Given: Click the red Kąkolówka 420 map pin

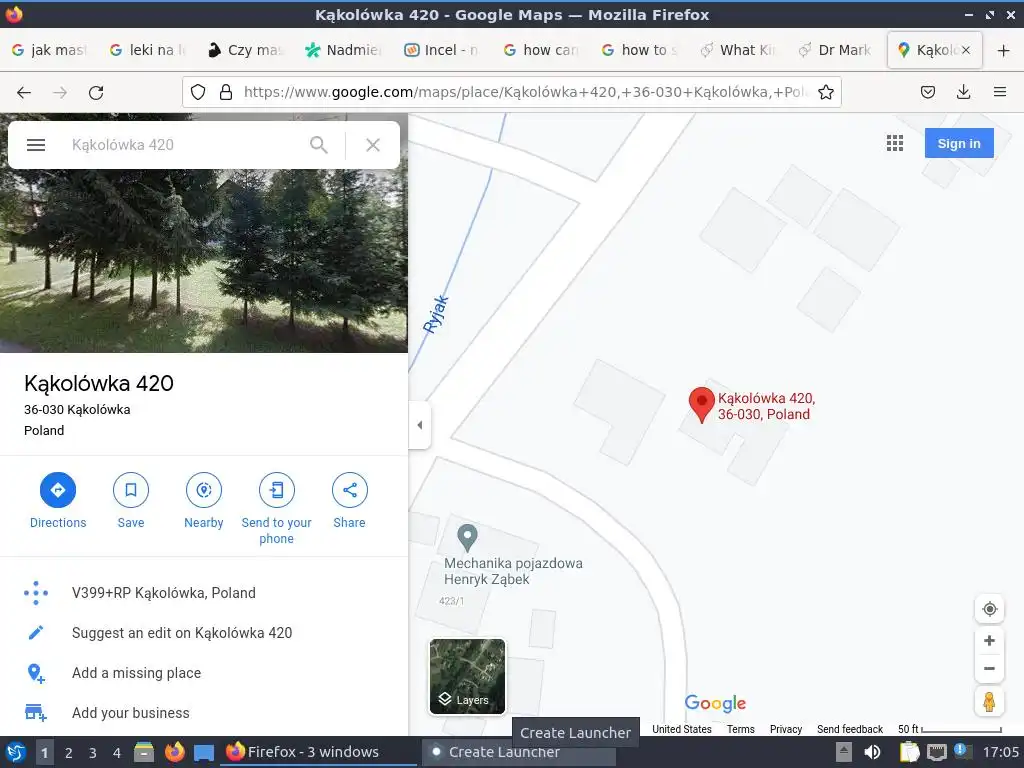Looking at the screenshot, I should point(702,405).
